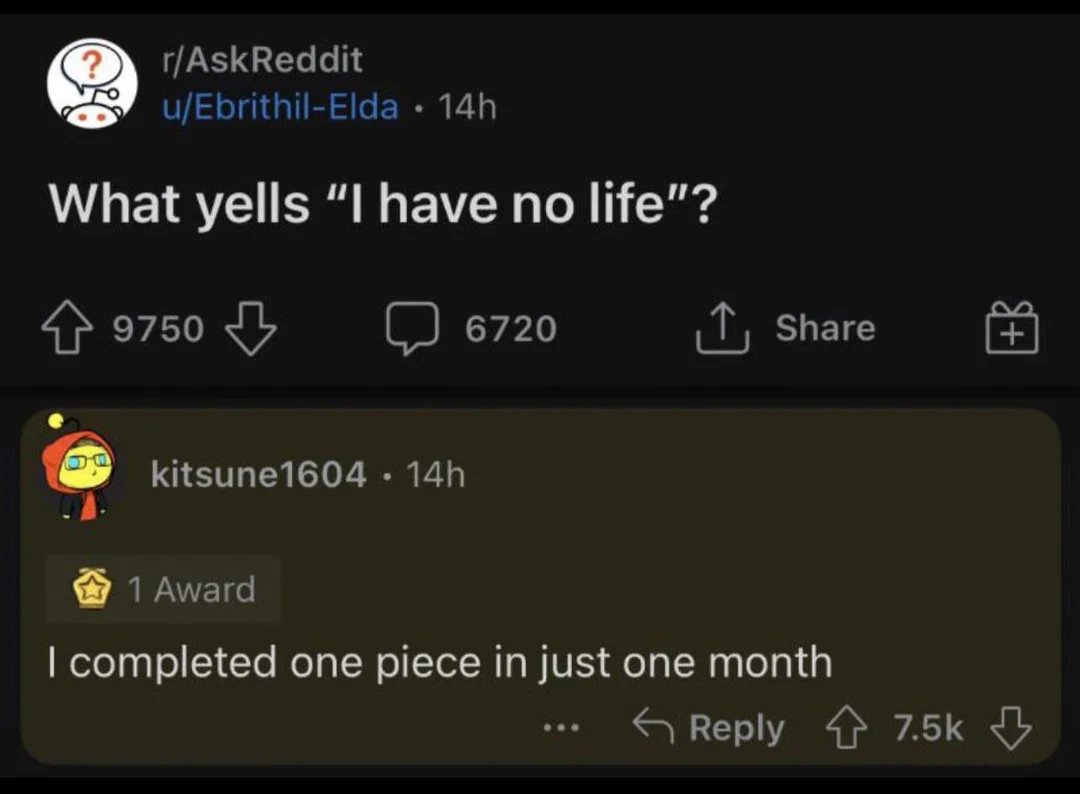Click the Share label
This screenshot has height=794, width=1080.
pyautogui.click(x=825, y=327)
